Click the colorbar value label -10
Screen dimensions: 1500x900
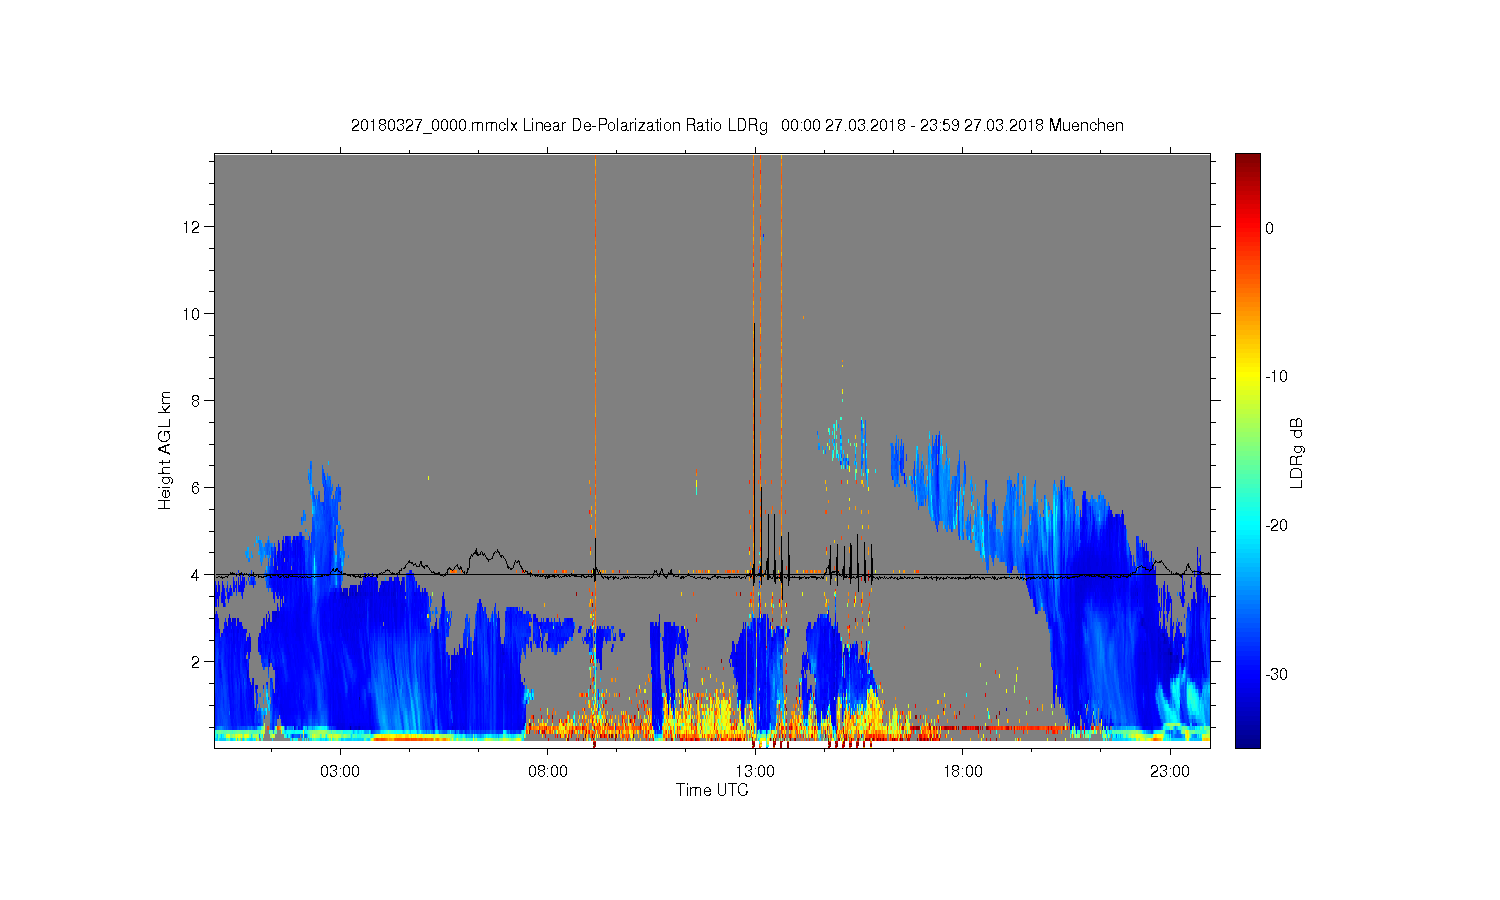click(x=1276, y=377)
